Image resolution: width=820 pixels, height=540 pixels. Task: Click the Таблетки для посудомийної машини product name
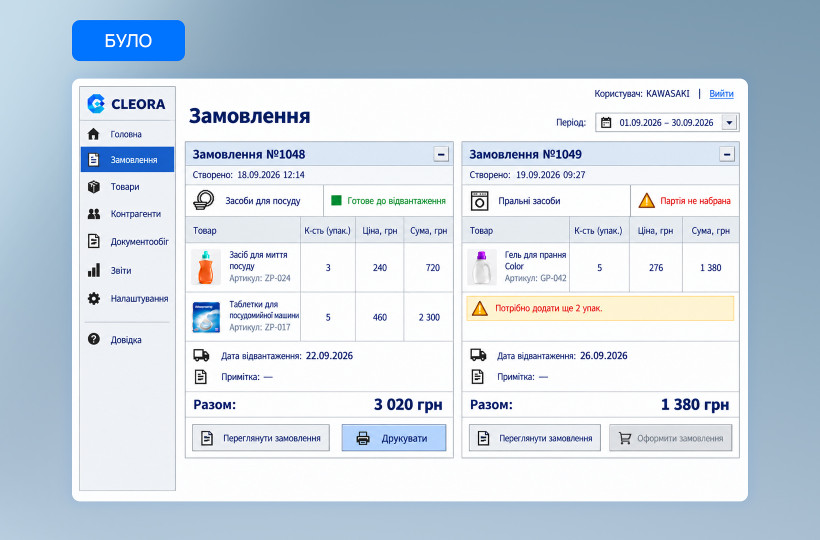264,309
